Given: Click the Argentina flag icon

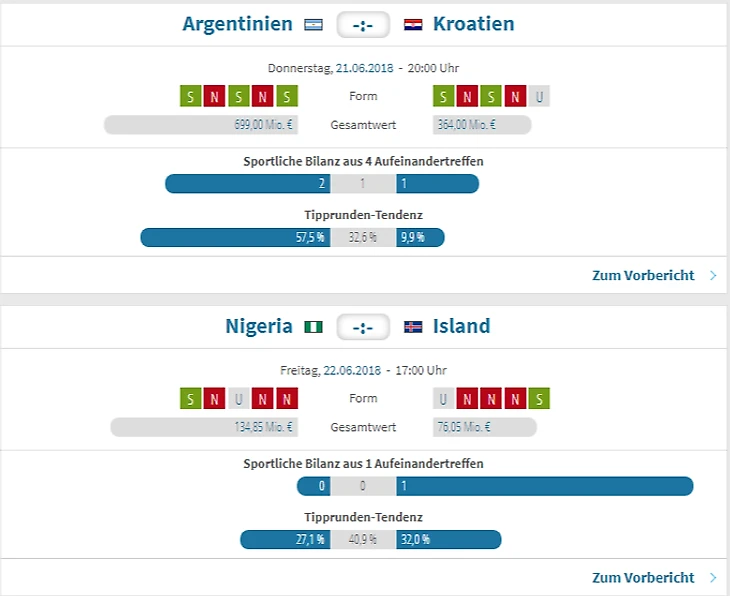Looking at the screenshot, I should click(313, 25).
